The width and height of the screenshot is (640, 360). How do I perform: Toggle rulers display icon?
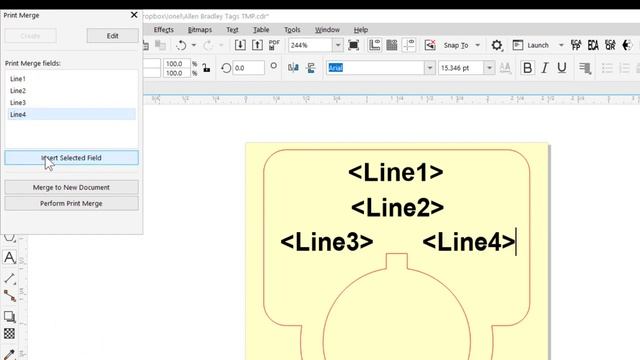coord(374,45)
